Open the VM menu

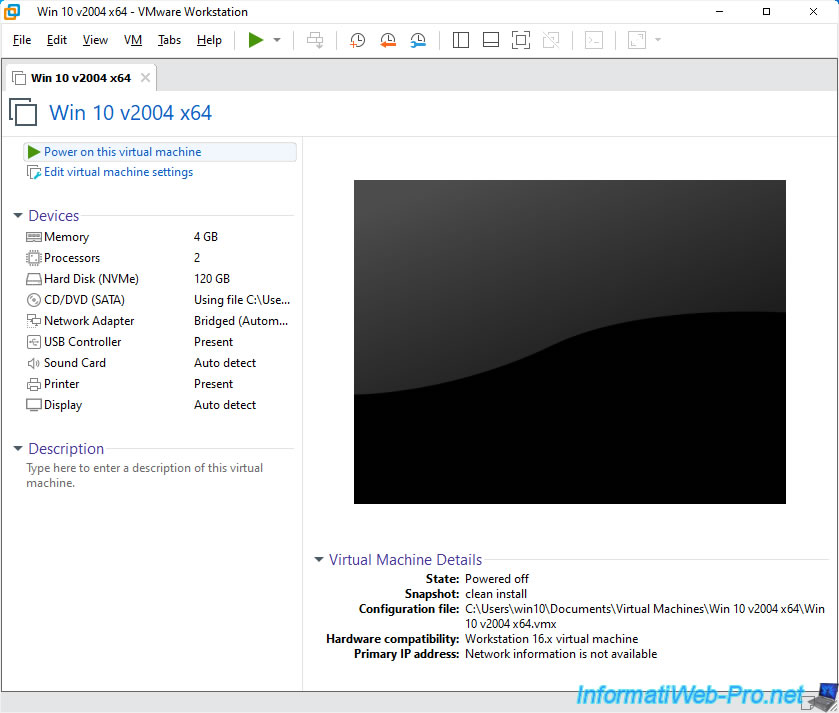[x=133, y=40]
